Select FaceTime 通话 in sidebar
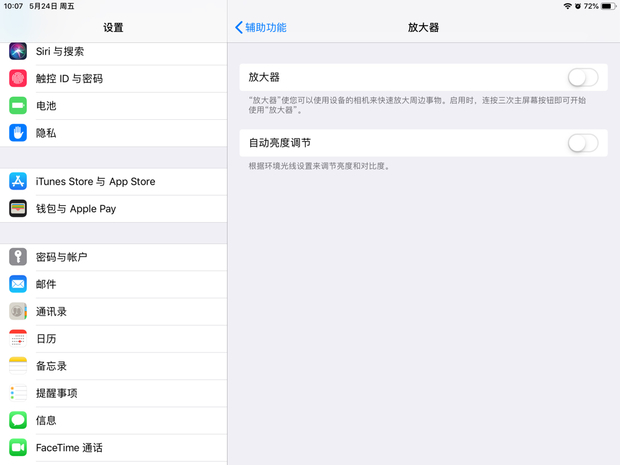 tap(113, 448)
